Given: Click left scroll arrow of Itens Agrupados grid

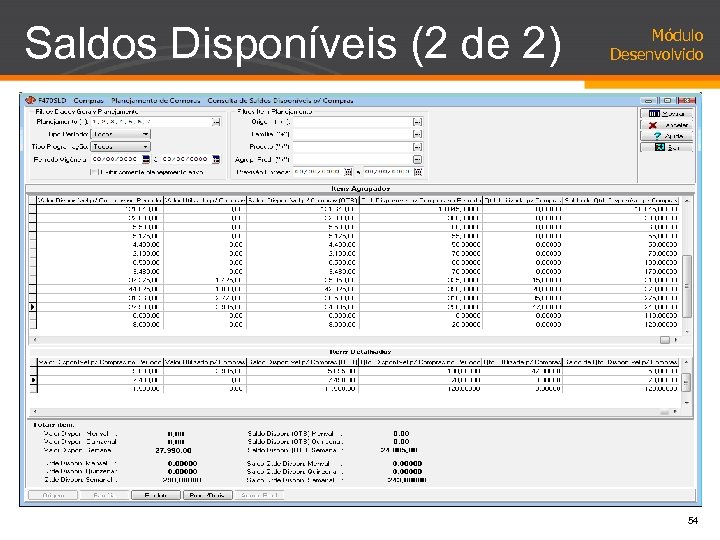Looking at the screenshot, I should (34, 340).
